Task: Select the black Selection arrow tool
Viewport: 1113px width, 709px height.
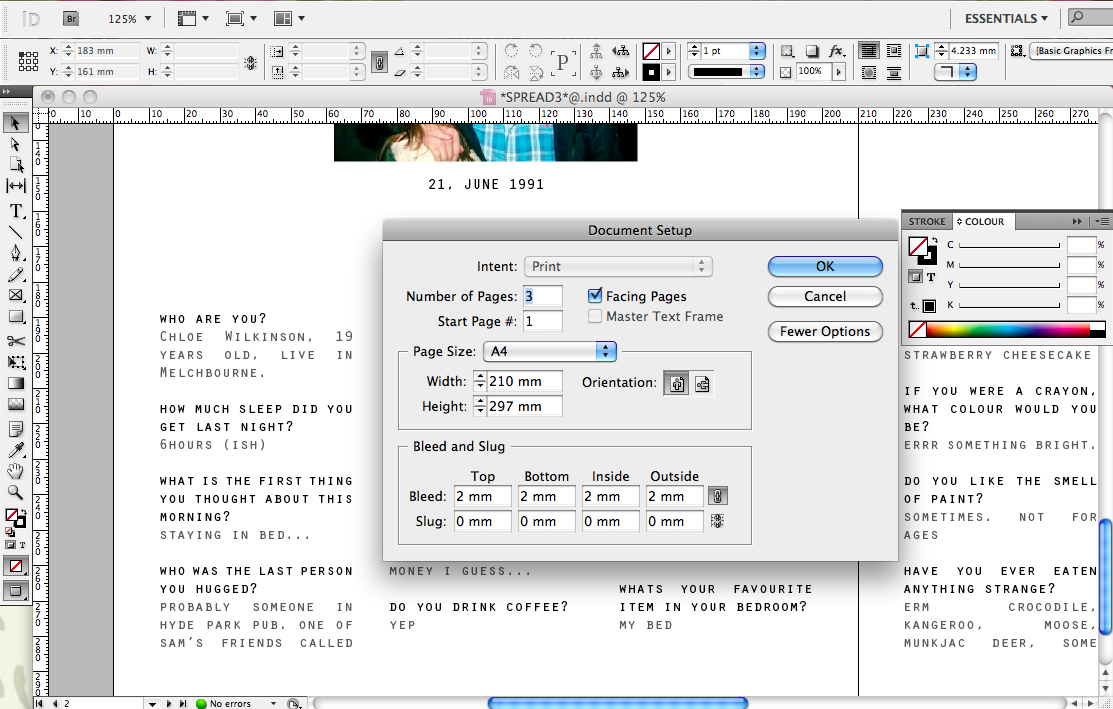Action: pyautogui.click(x=14, y=123)
